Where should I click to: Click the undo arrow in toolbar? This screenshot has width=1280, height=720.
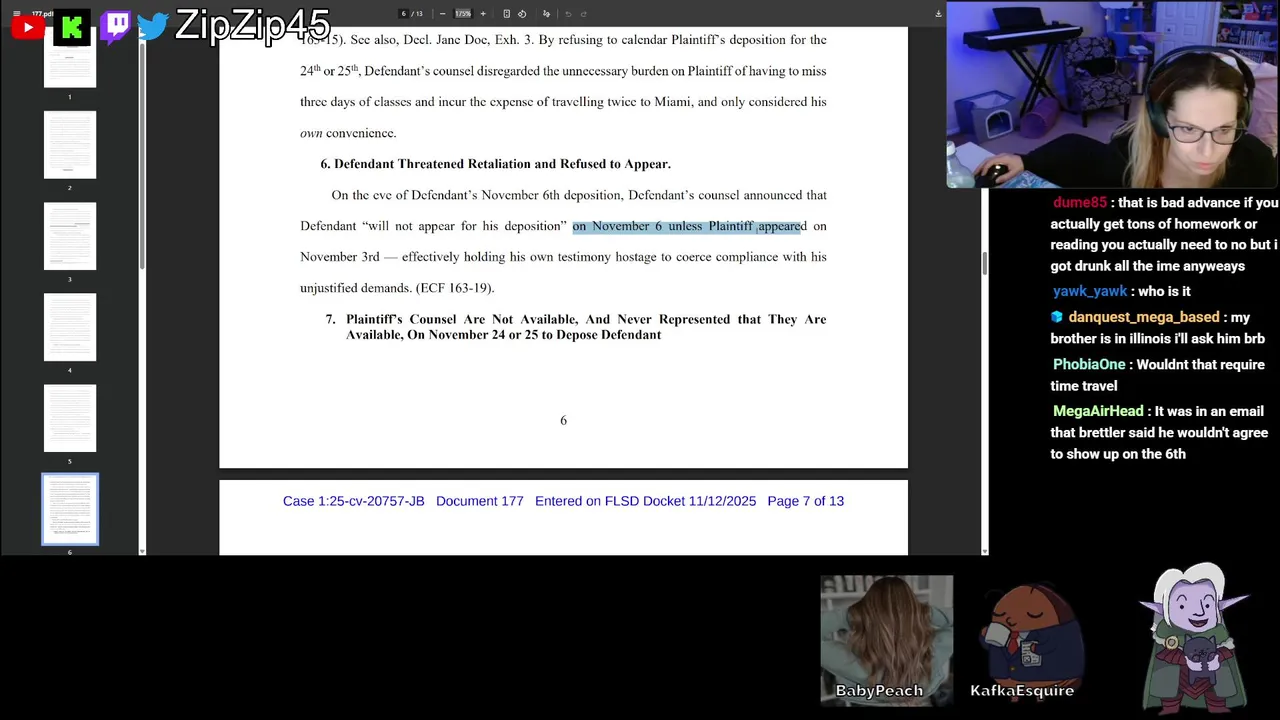coord(568,14)
